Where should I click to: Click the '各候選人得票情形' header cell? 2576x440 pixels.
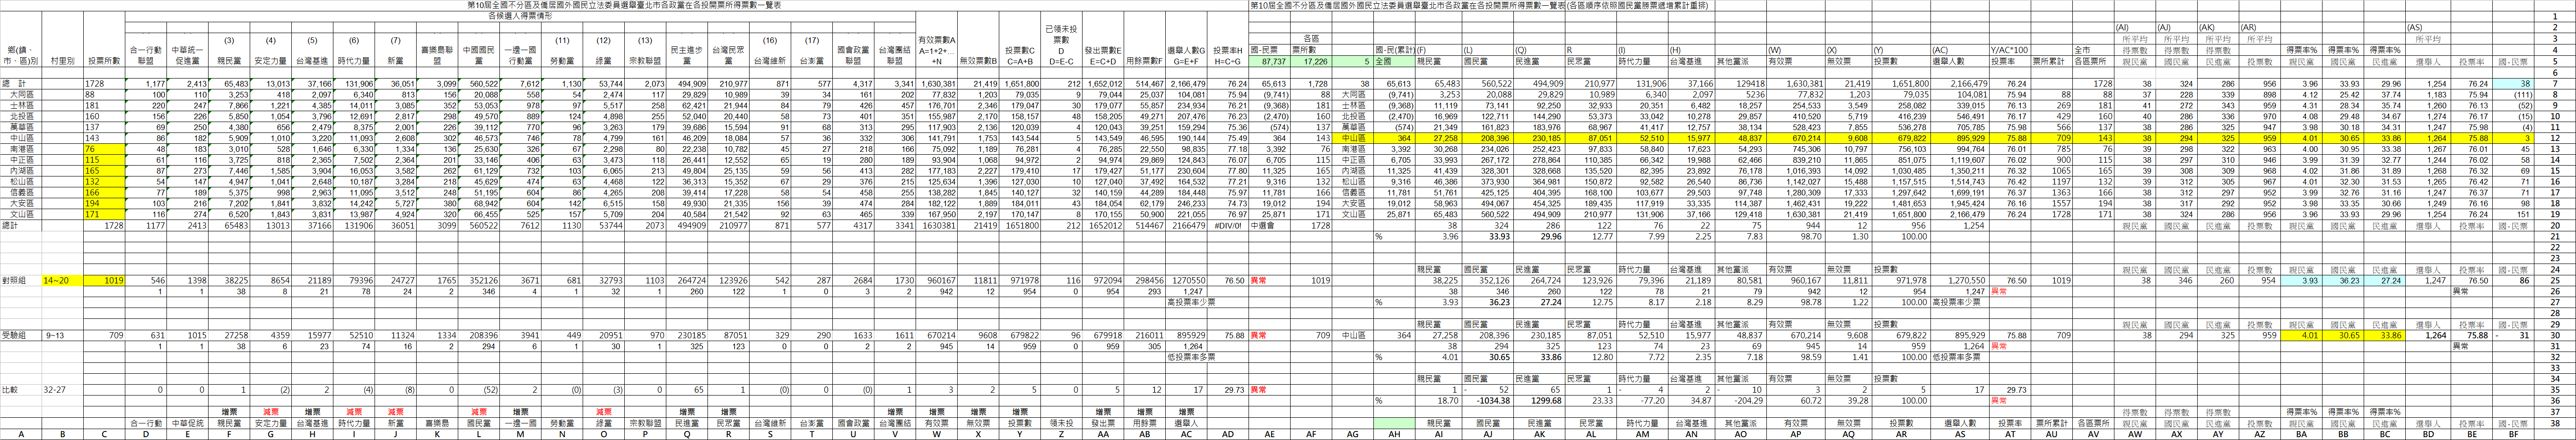(x=521, y=17)
